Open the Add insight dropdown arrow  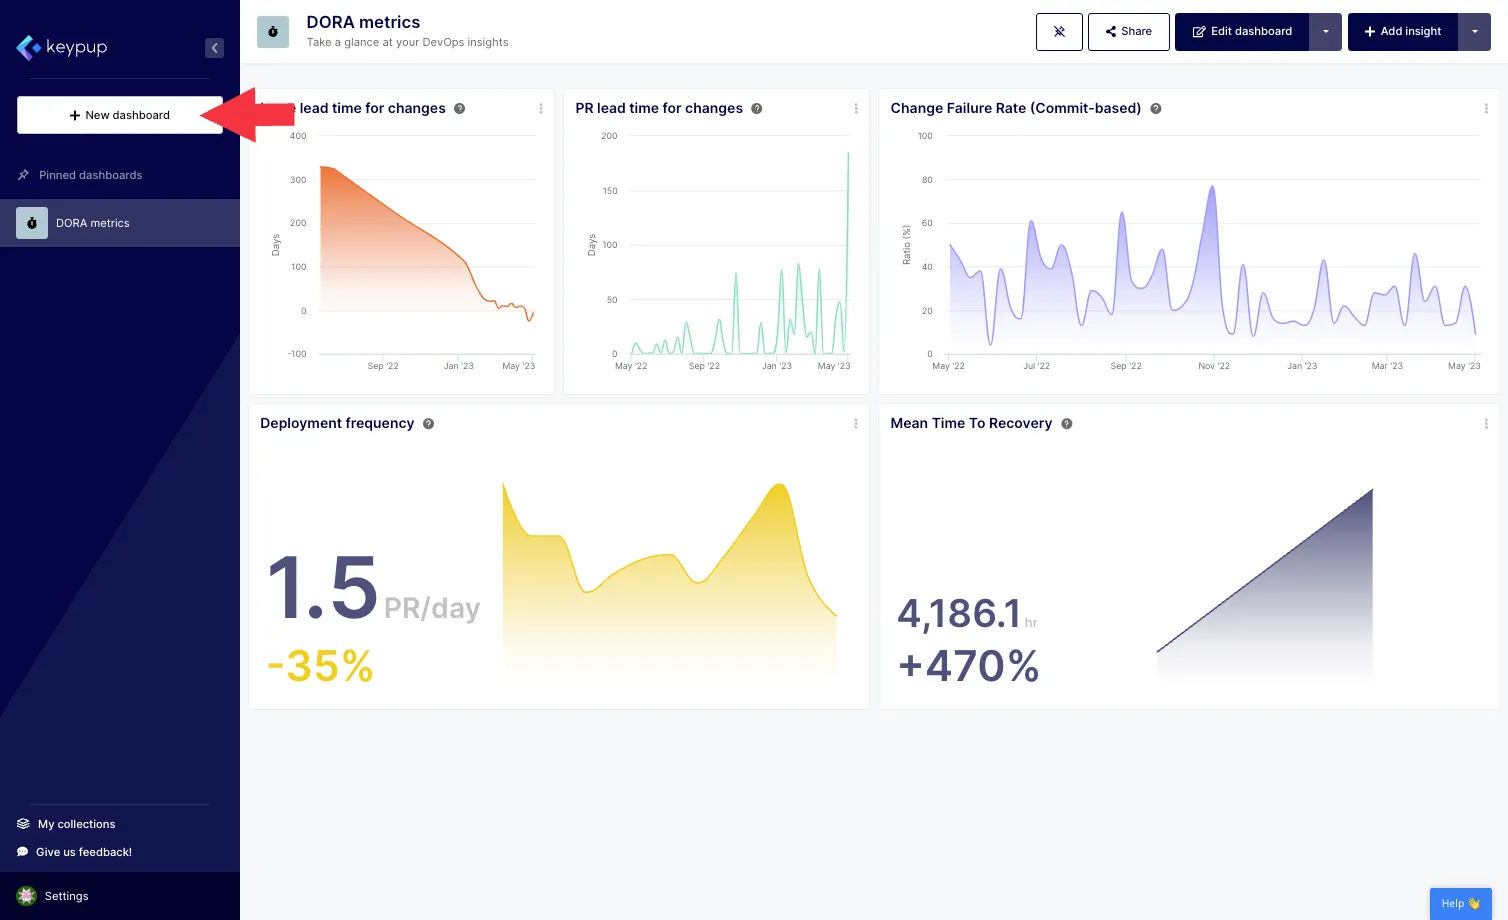coord(1475,31)
